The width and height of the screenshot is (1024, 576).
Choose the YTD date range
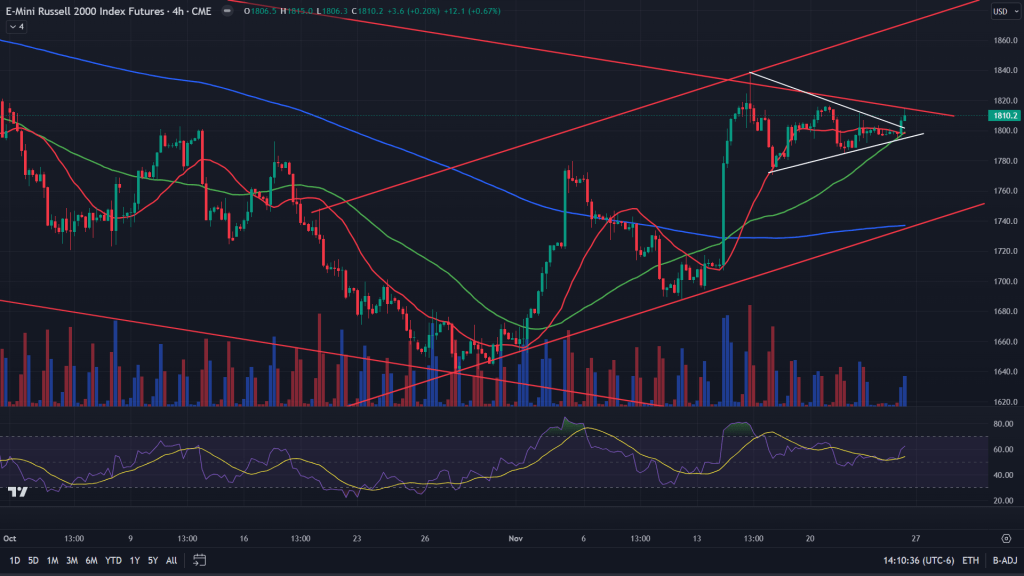(x=113, y=560)
